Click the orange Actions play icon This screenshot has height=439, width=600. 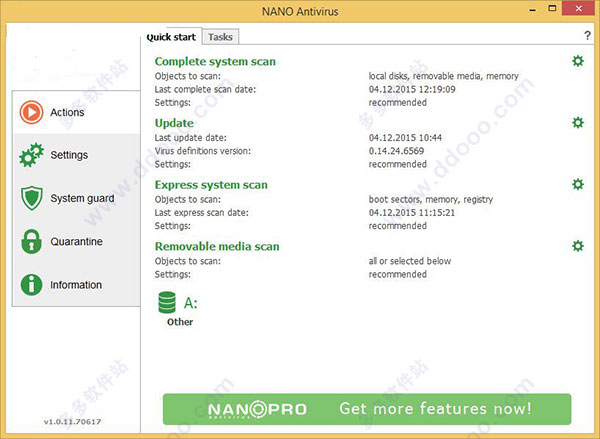tap(31, 112)
